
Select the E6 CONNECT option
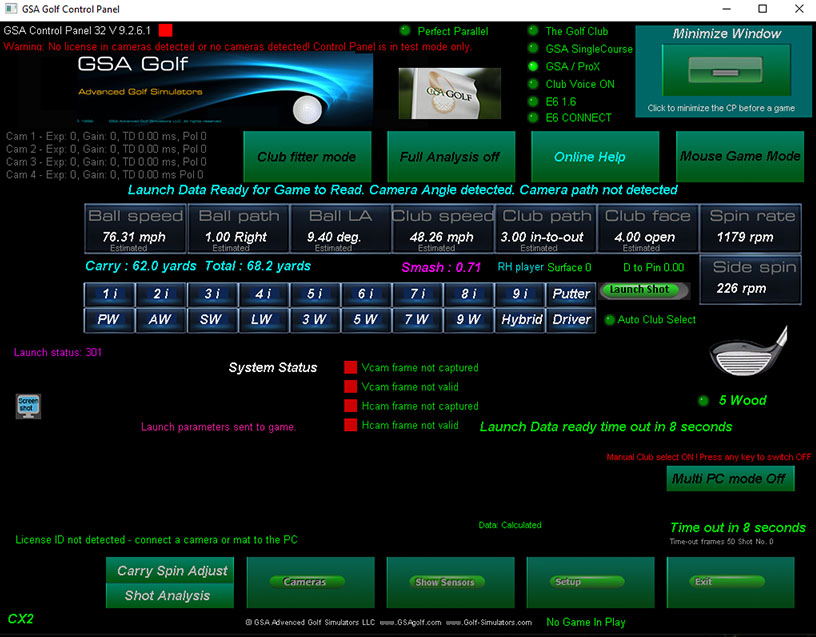[x=533, y=118]
